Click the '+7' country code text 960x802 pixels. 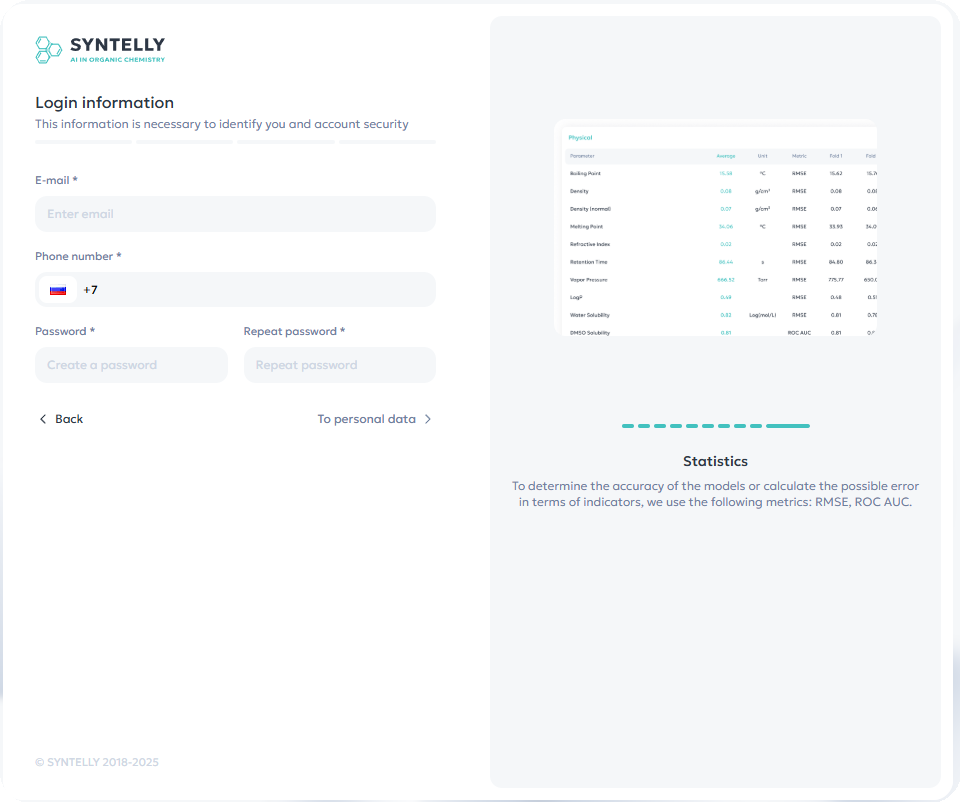point(91,289)
